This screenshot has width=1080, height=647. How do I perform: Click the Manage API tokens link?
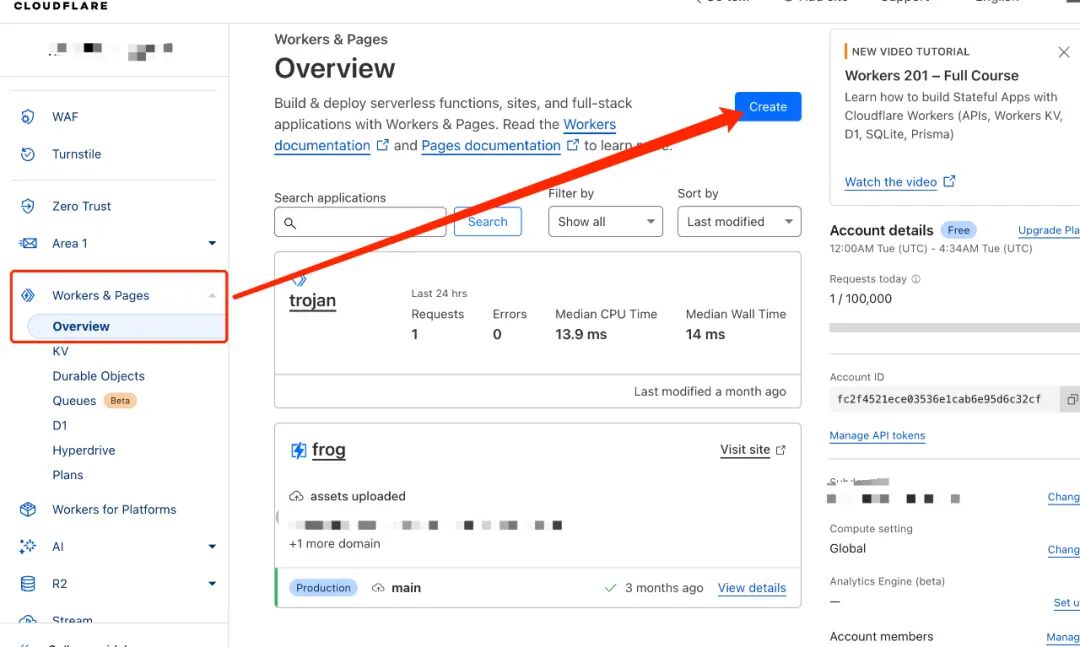click(877, 435)
